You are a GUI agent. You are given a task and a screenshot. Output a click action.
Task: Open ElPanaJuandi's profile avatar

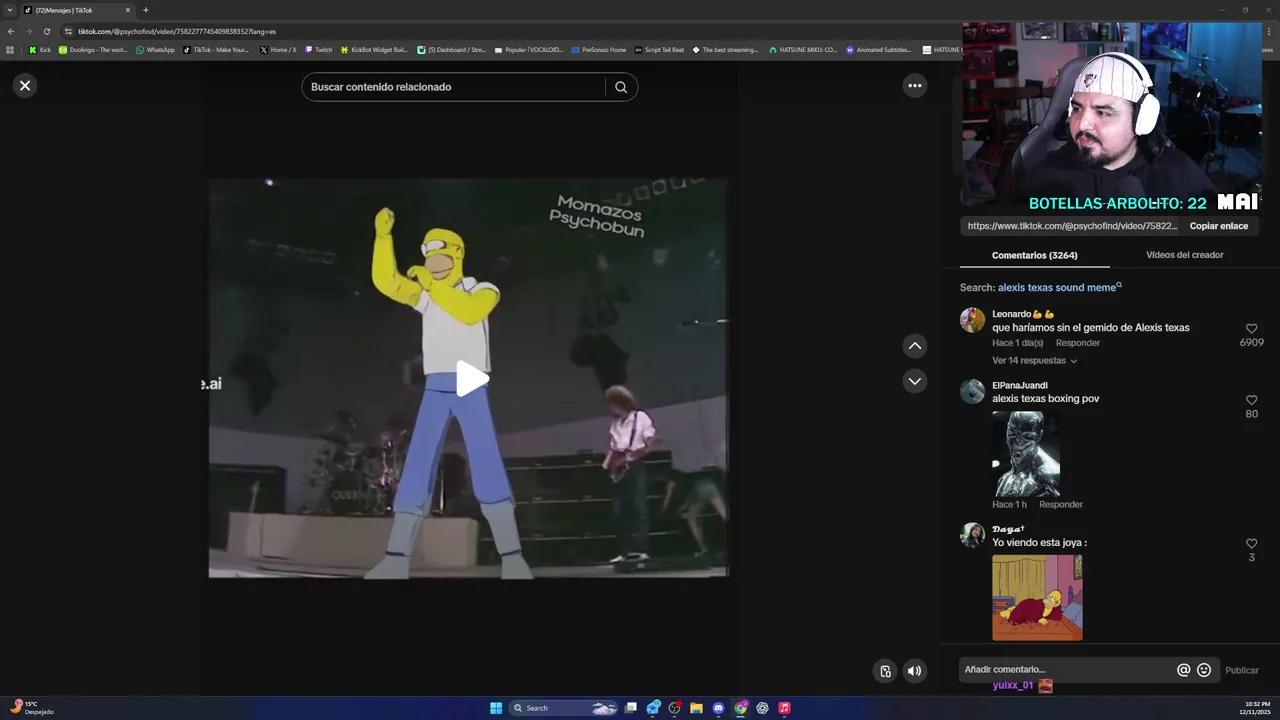coord(972,391)
